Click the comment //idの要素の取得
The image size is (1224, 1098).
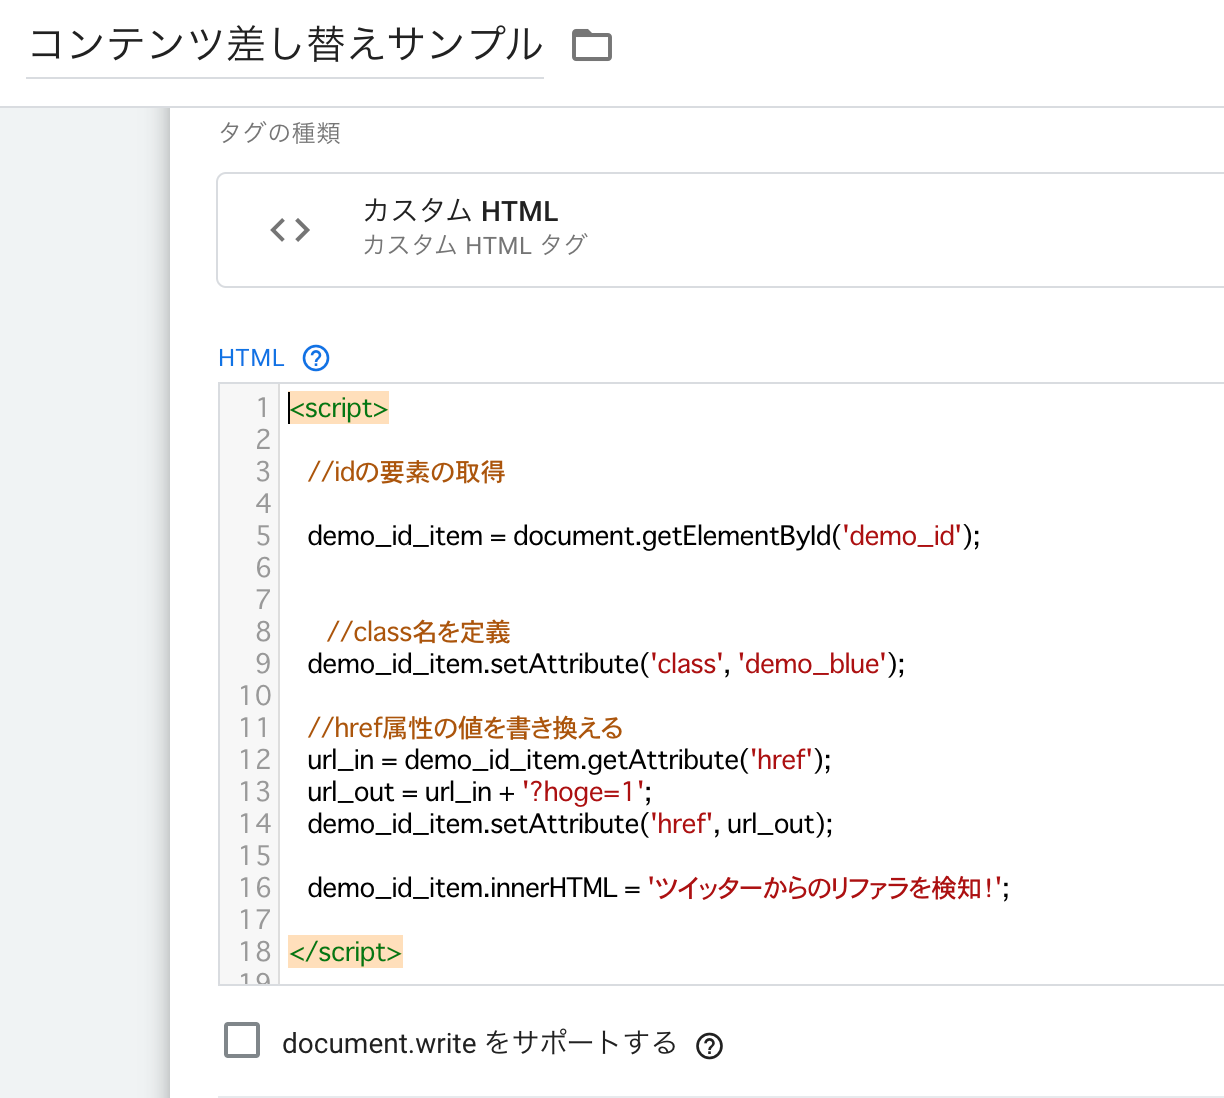tap(406, 472)
